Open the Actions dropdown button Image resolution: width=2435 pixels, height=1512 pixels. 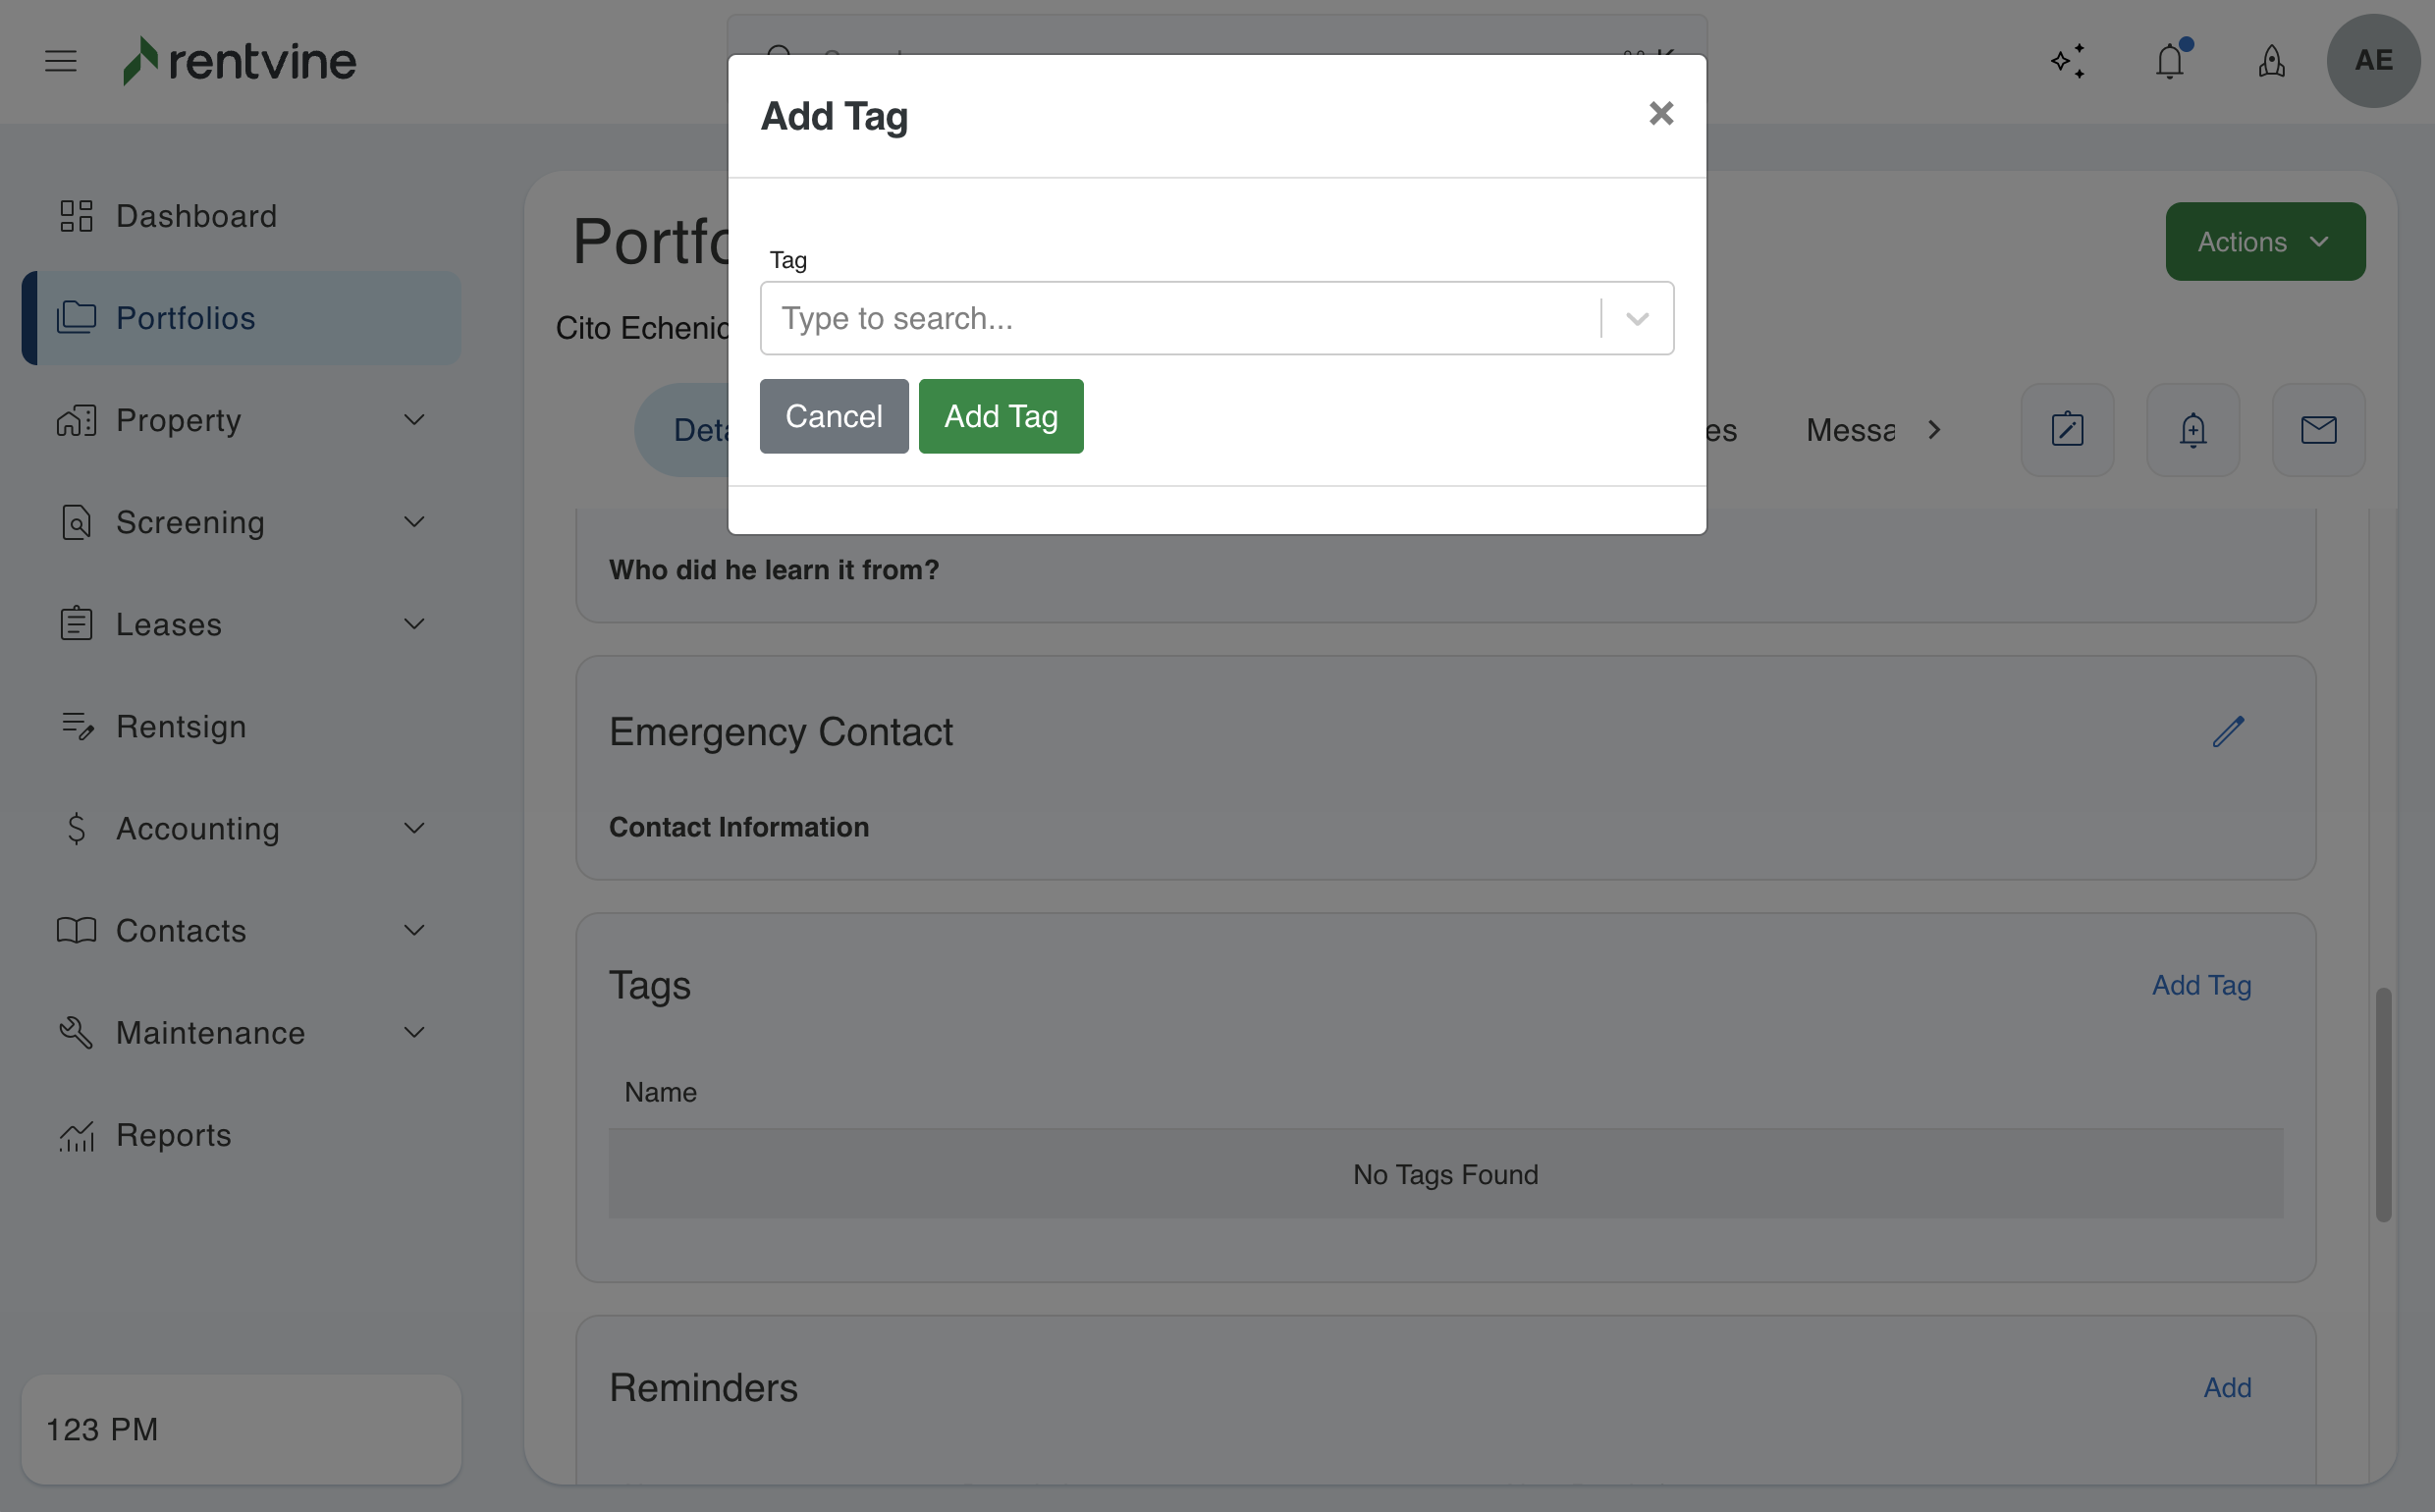[x=2265, y=242]
